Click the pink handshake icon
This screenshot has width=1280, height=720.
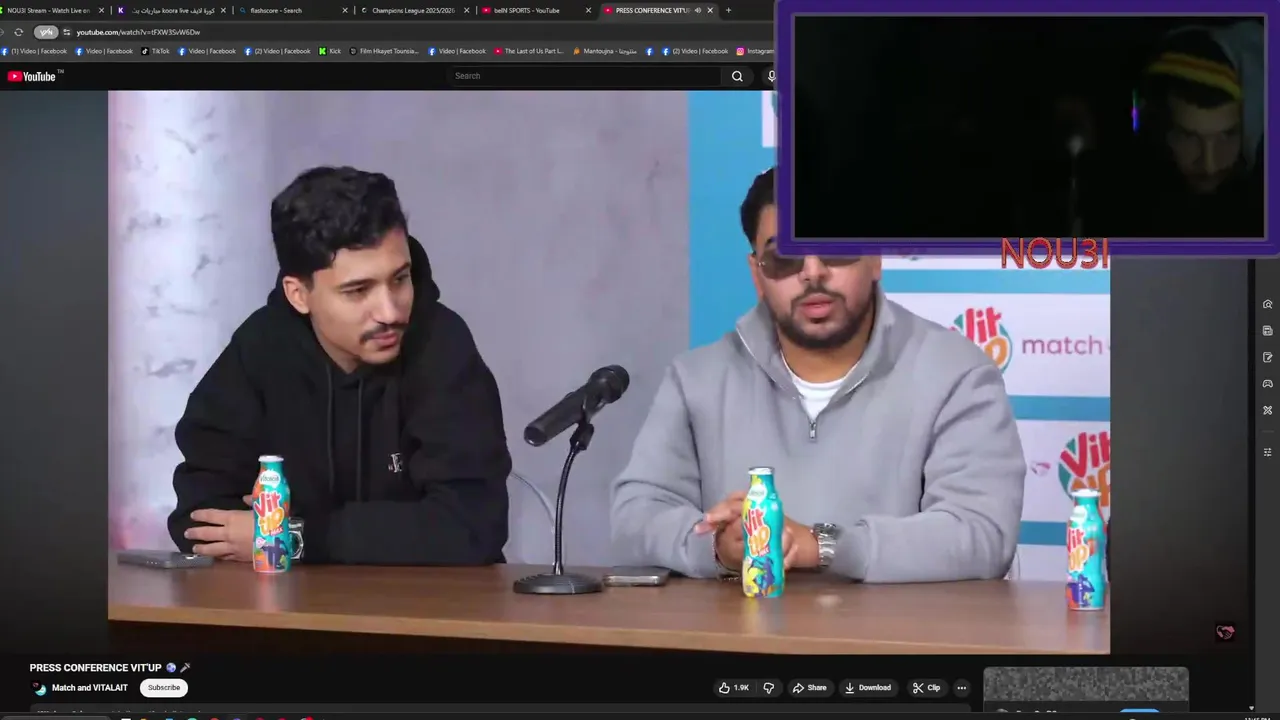(1225, 632)
